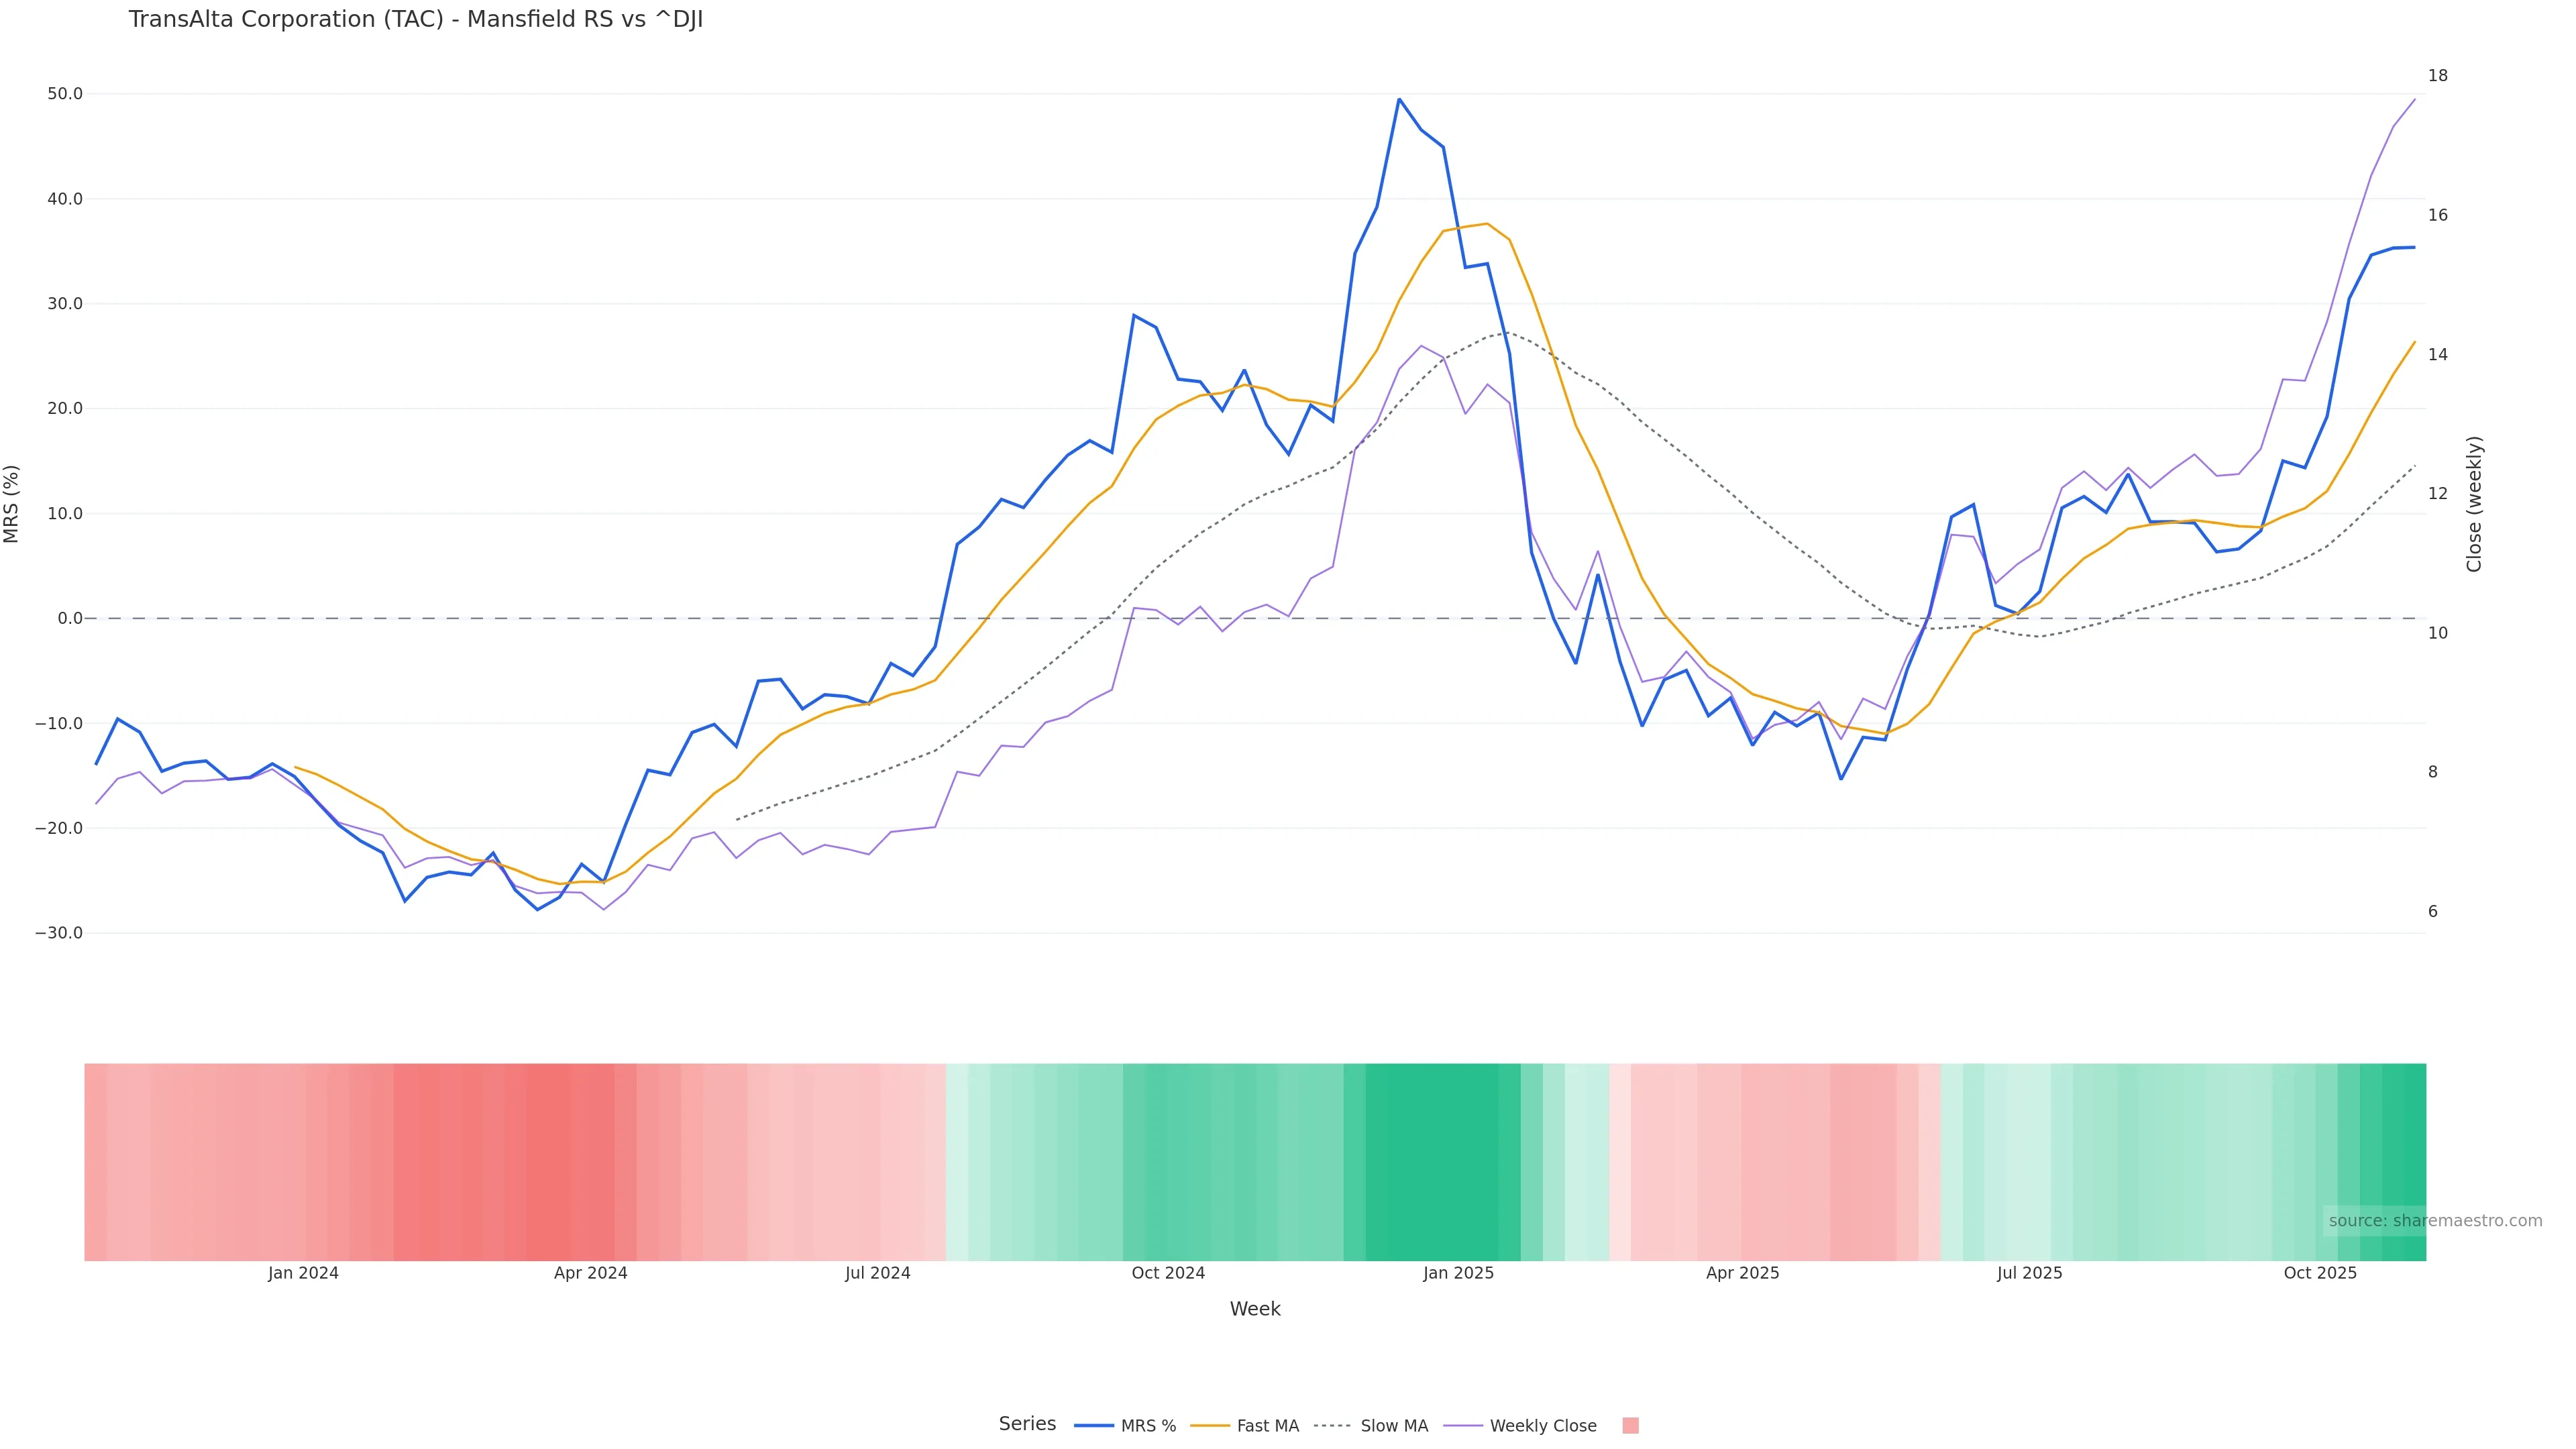
Task: Click the Week x-axis title
Action: point(1255,1309)
